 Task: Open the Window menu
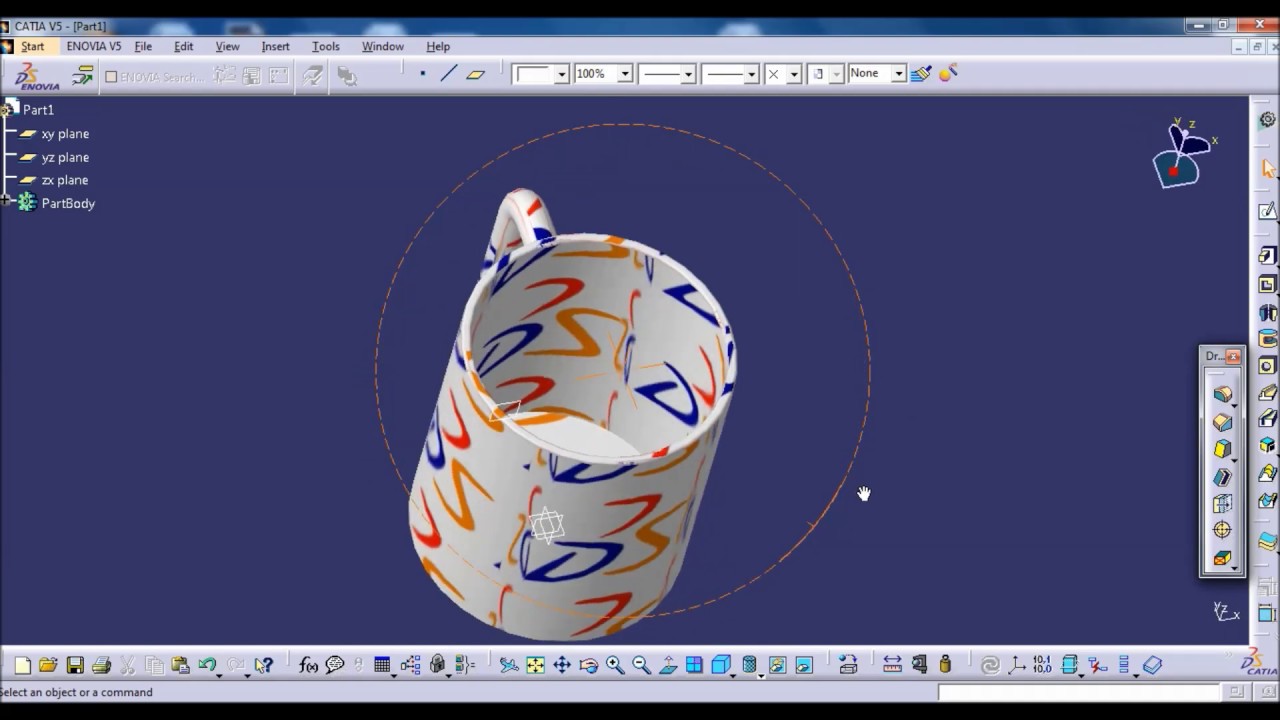pyautogui.click(x=383, y=46)
